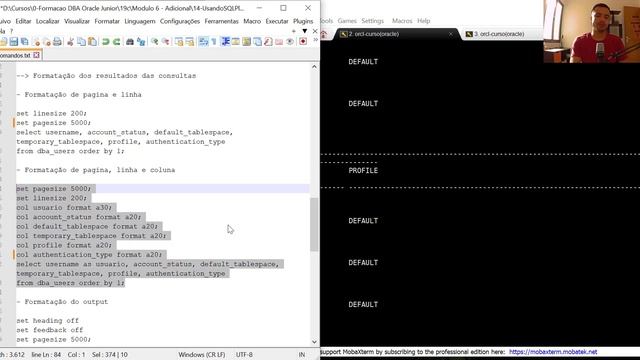Click the Save All toolbar icon
This screenshot has height=360, width=640.
coord(24,42)
